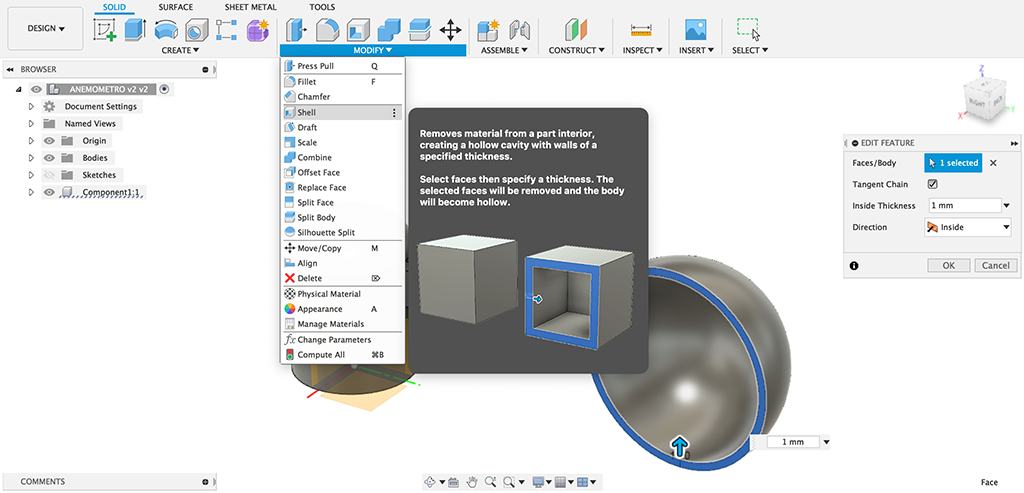
Task: Click the Create Sketch toolbar icon
Action: click(105, 30)
